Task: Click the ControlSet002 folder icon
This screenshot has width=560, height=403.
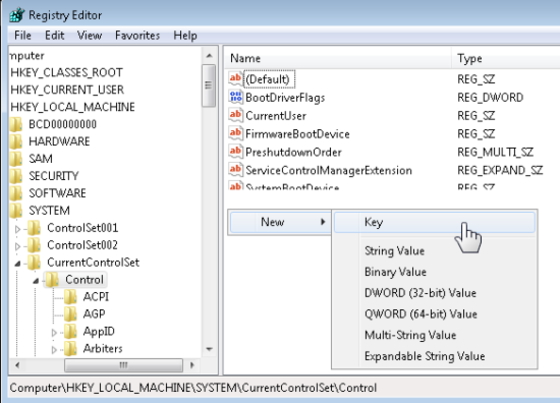Action: 34,245
